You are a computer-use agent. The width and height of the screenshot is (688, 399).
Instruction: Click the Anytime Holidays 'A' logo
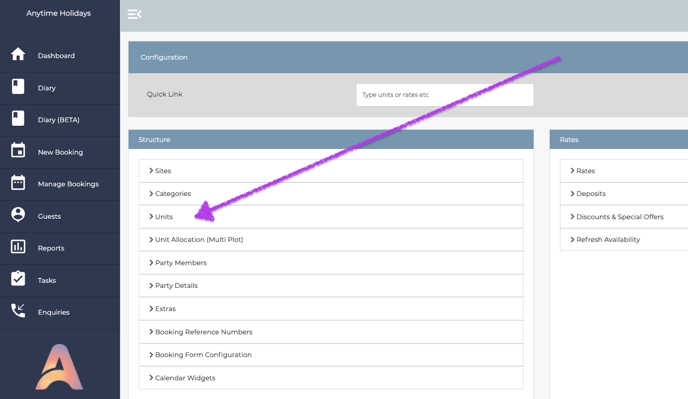point(59,367)
